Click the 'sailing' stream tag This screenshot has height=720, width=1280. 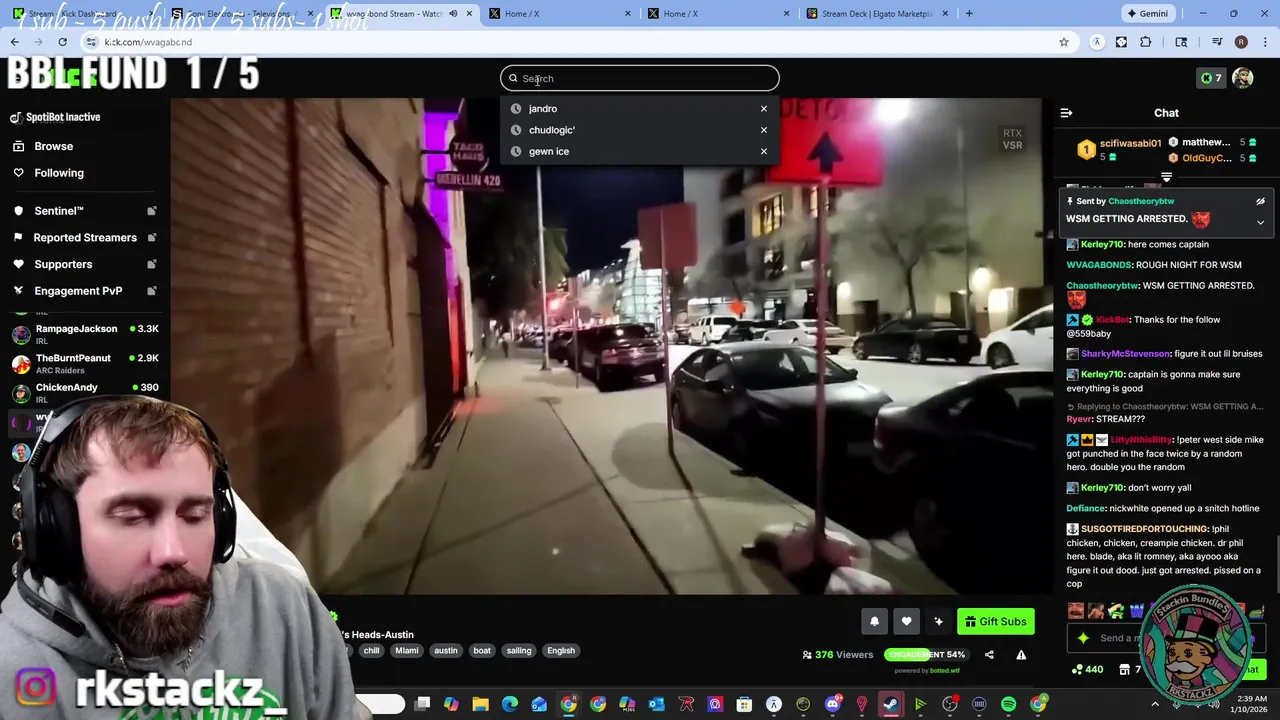(x=518, y=650)
